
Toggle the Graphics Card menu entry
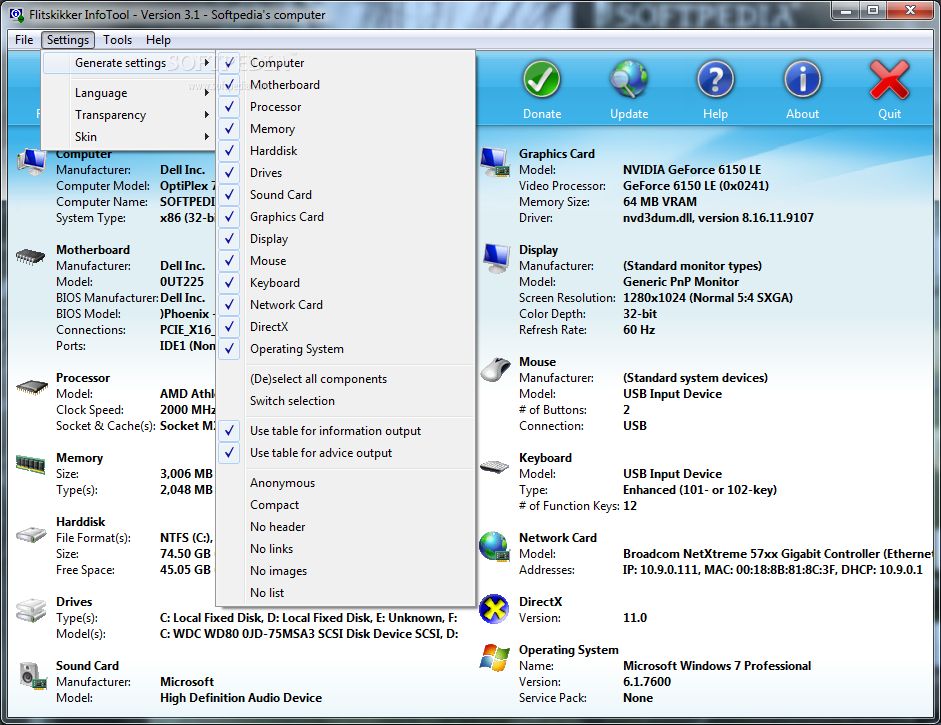coord(347,217)
